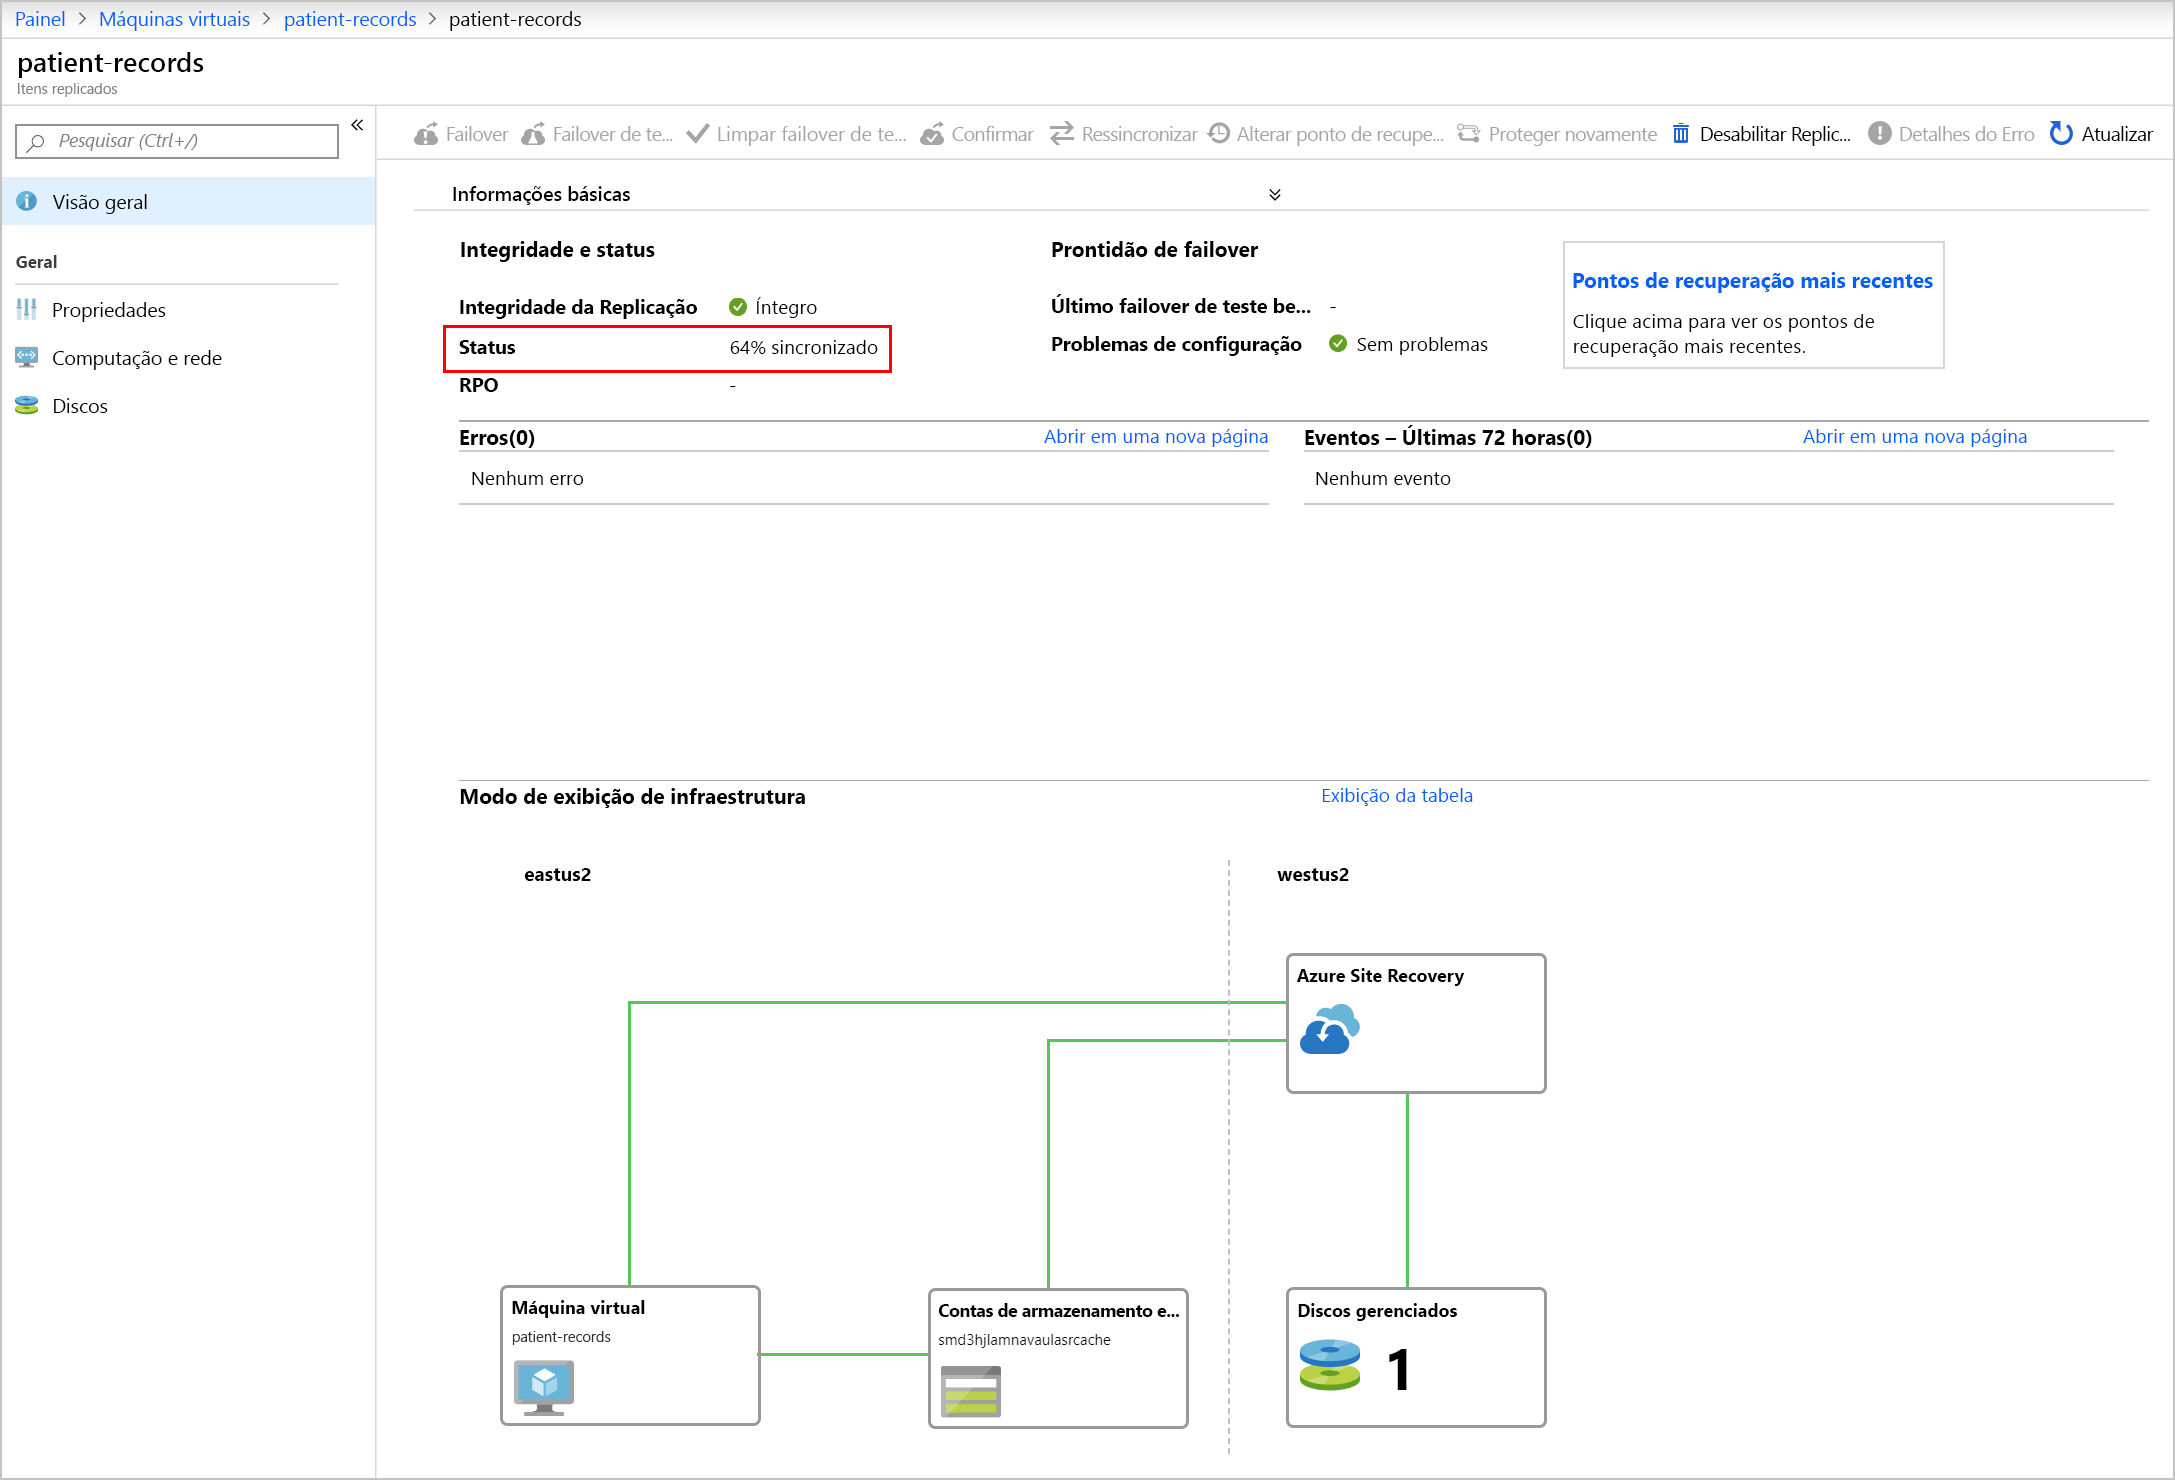Viewport: 2175px width, 1480px height.
Task: Click the Failover de teste toolbar button
Action: [597, 134]
